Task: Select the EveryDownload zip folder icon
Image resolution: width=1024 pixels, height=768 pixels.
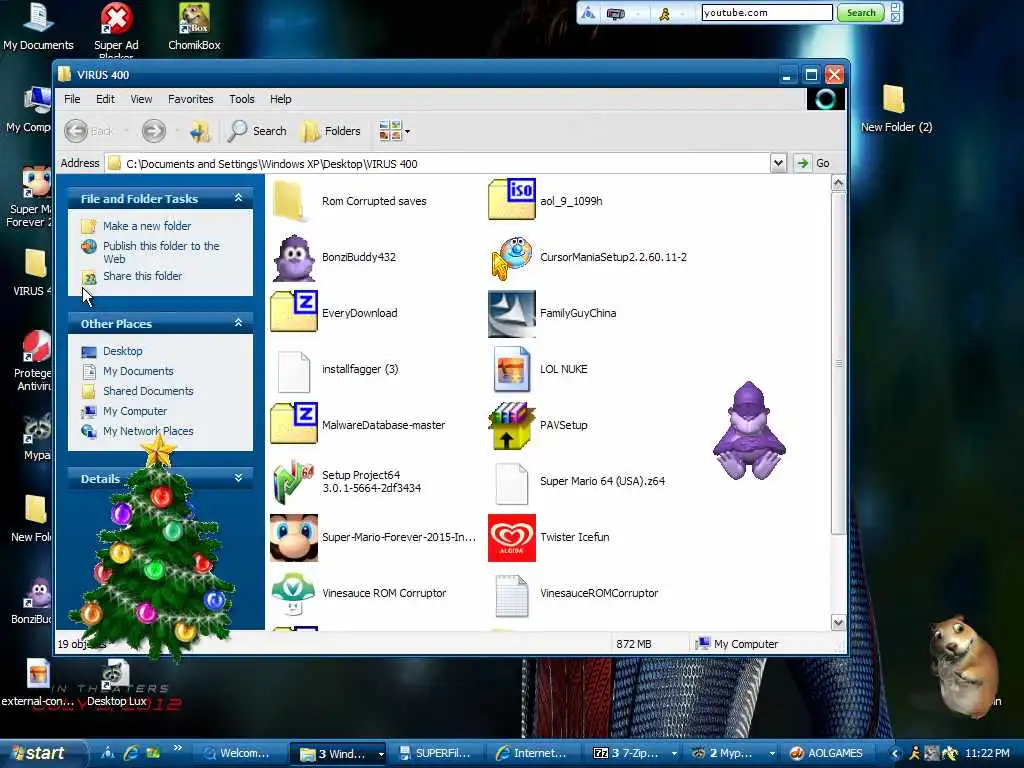Action: (294, 312)
